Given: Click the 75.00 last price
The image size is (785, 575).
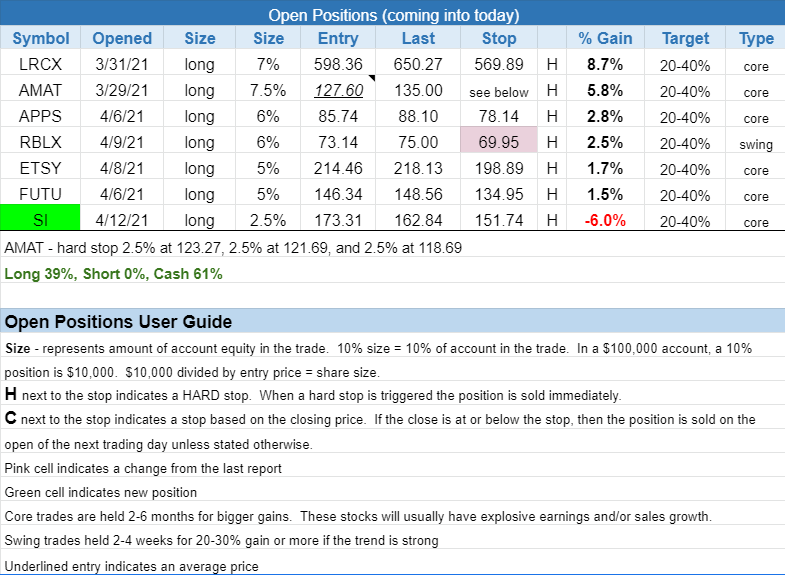Looking at the screenshot, I should coord(418,142).
